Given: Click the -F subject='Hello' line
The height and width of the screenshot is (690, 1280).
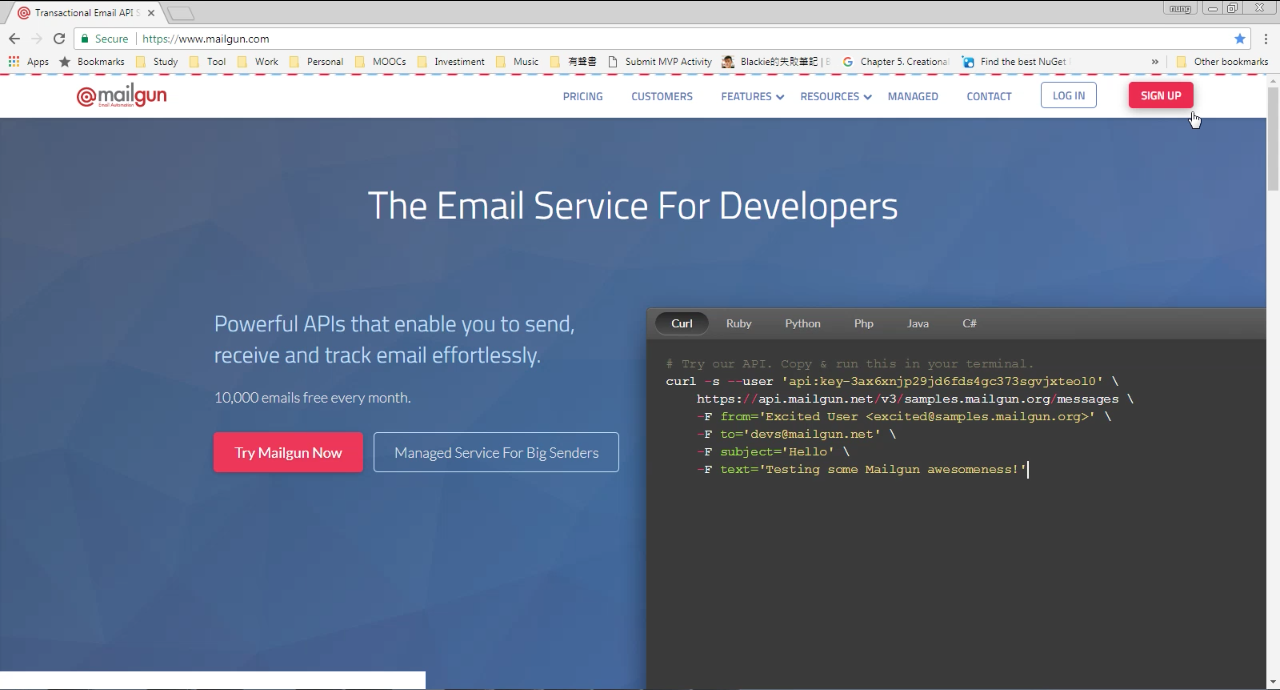Looking at the screenshot, I should click(773, 452).
